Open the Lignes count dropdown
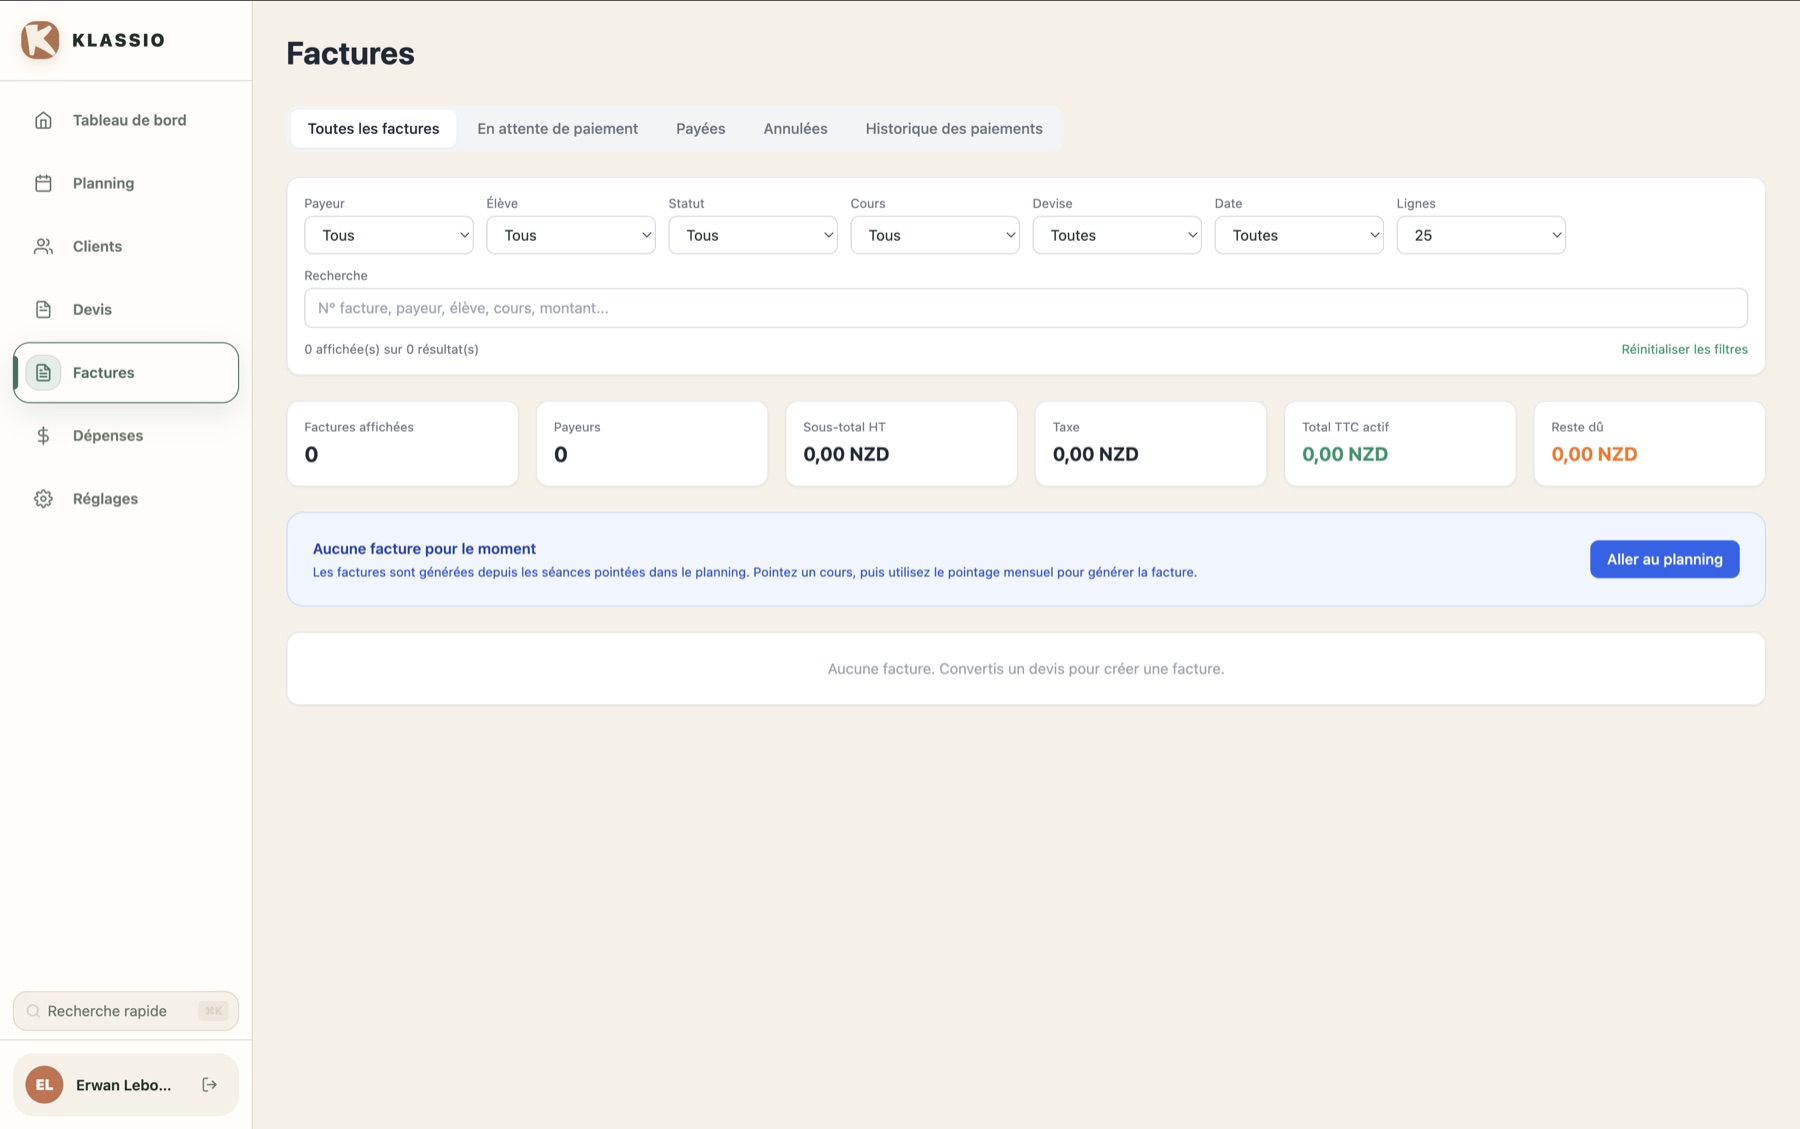1800x1129 pixels. click(1480, 235)
